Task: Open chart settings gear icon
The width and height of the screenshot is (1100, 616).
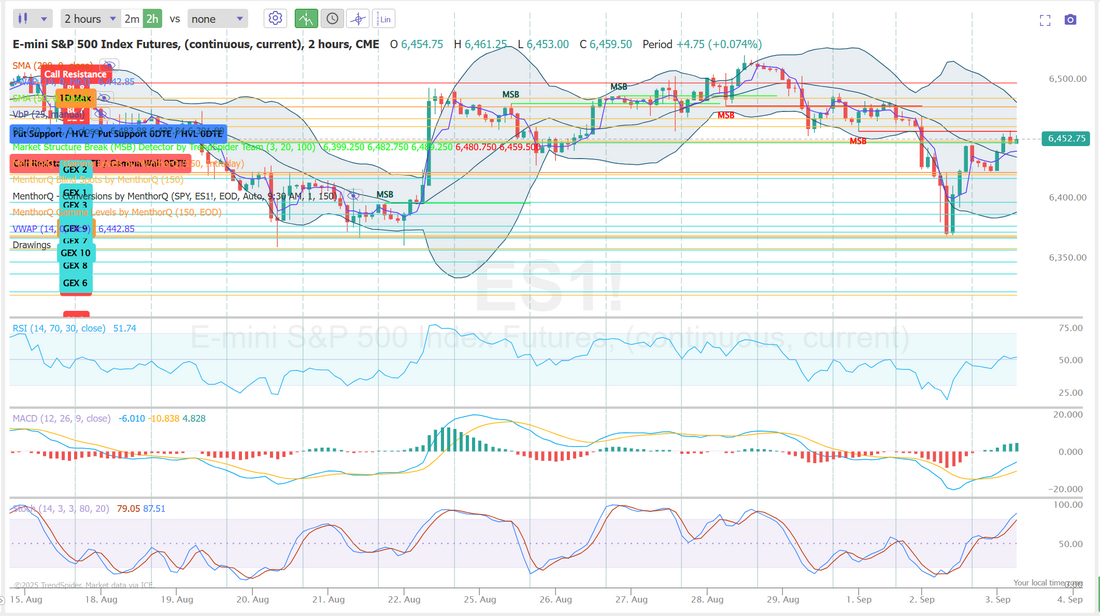Action: (x=275, y=19)
